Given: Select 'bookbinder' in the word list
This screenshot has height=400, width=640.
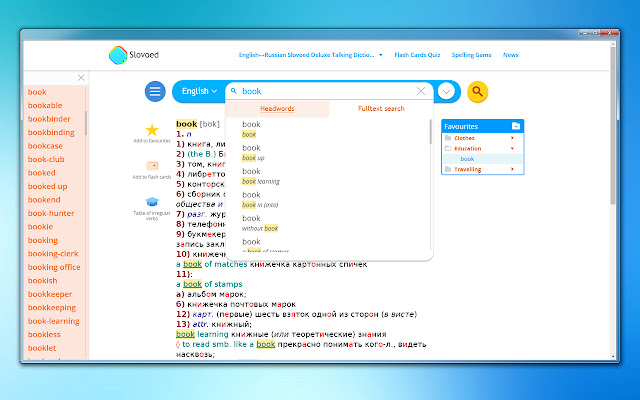Looking at the screenshot, I should coord(49,119).
